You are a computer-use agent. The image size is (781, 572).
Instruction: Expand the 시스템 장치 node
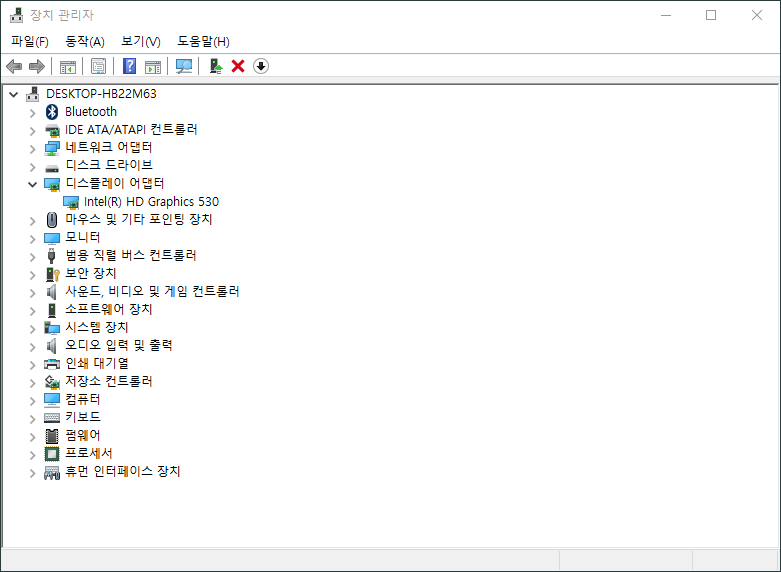point(33,329)
